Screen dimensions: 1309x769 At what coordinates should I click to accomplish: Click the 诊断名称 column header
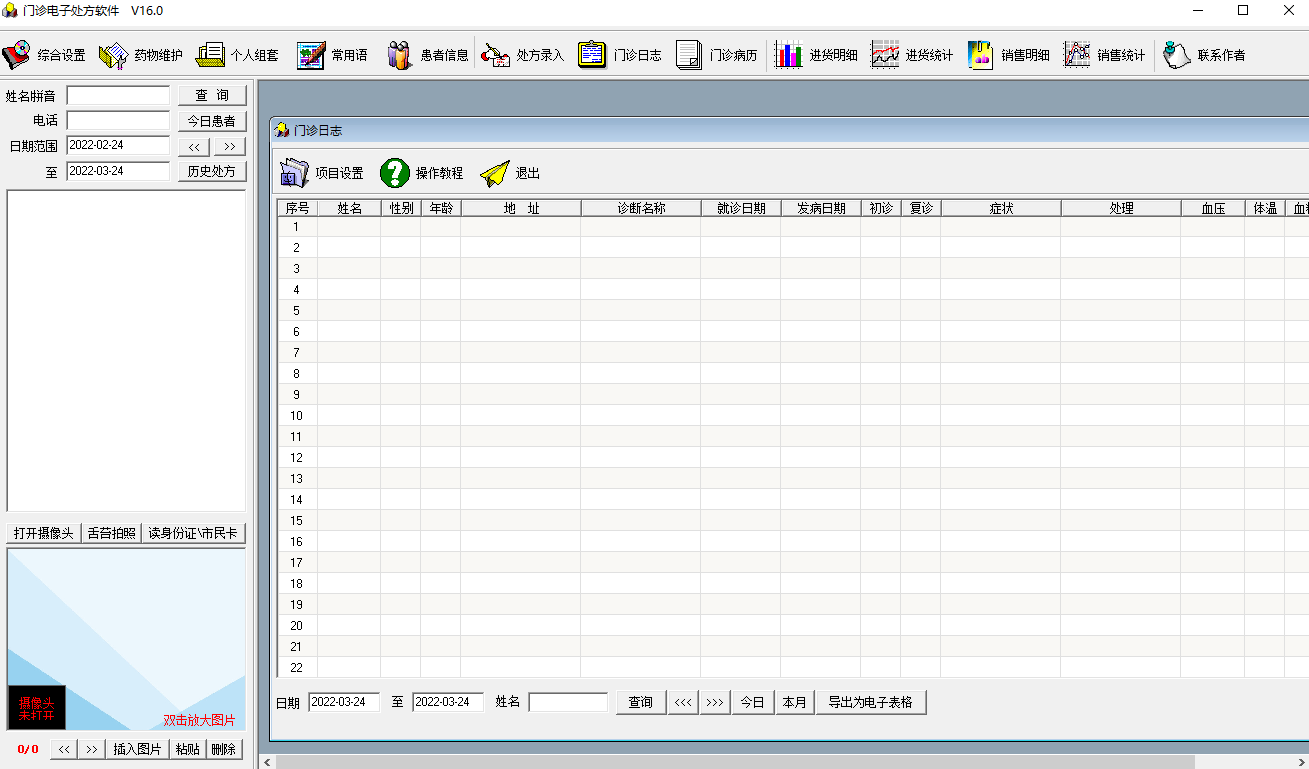tap(640, 208)
